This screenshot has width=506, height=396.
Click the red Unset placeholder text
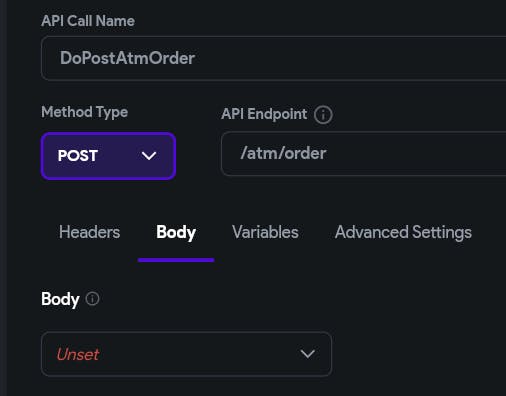coord(78,354)
